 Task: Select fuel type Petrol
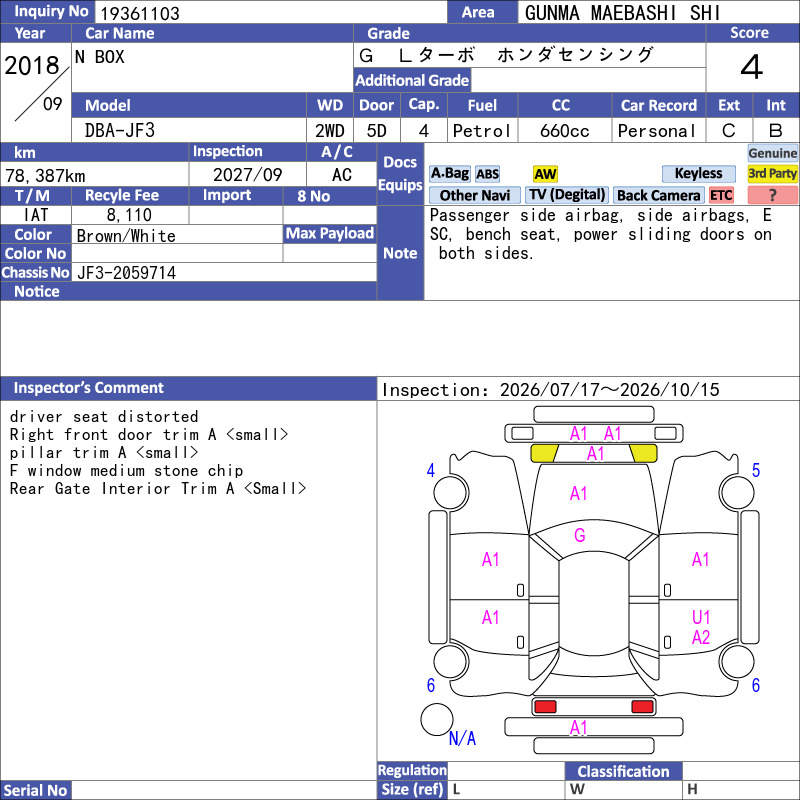(x=482, y=131)
